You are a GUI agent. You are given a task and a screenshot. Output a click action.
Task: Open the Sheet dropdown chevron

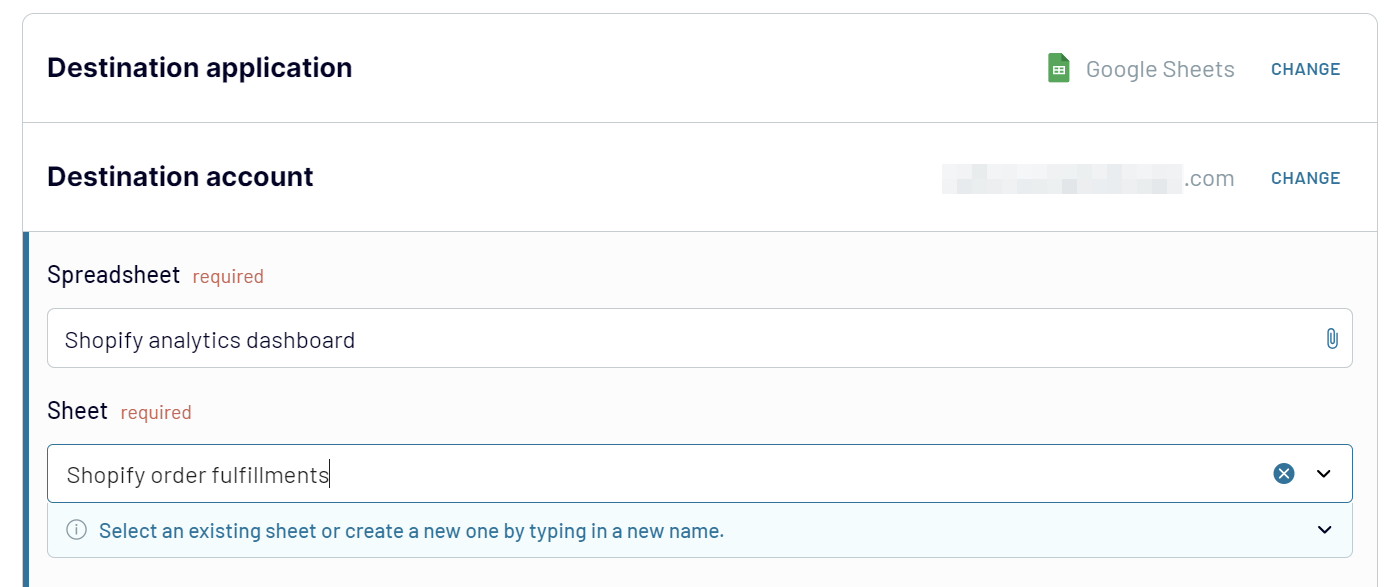coord(1324,473)
